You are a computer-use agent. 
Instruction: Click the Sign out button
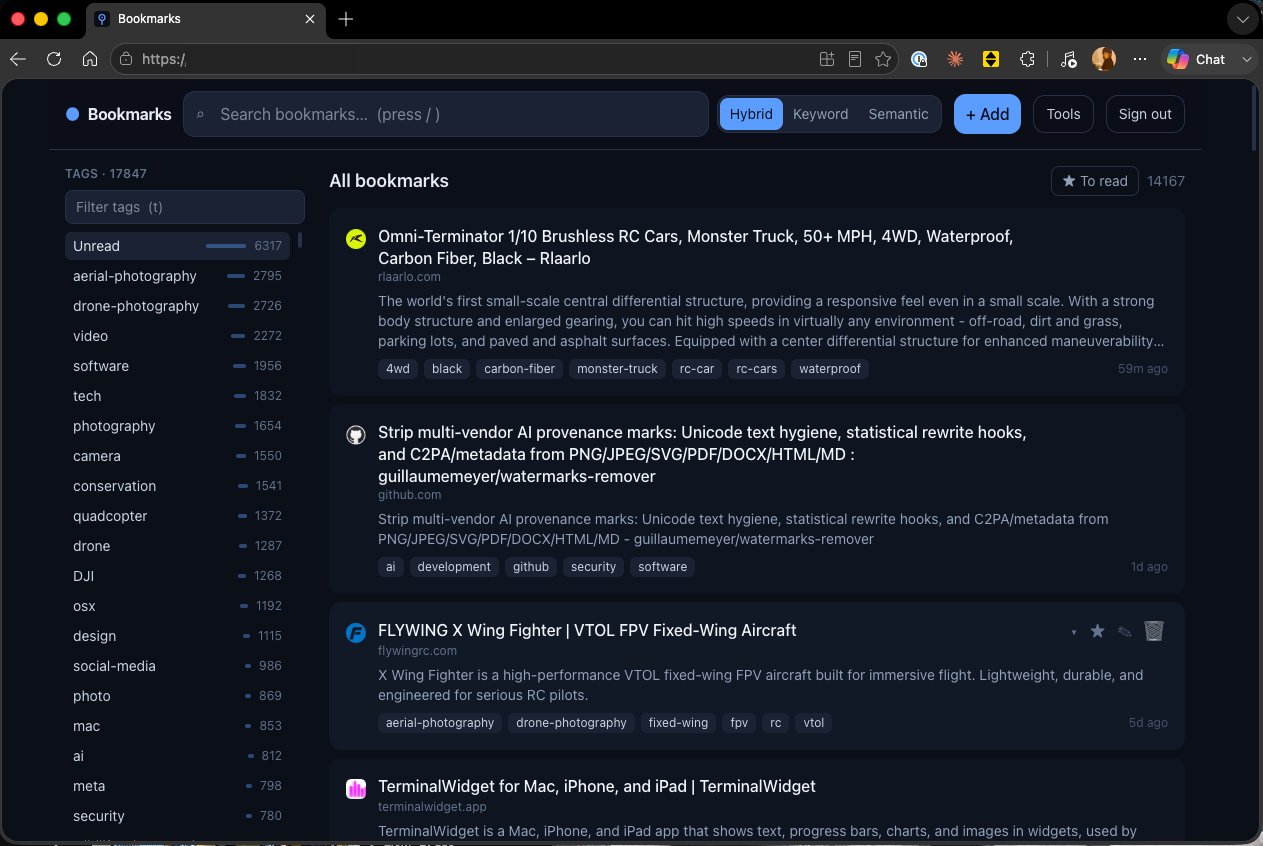[x=1145, y=114]
